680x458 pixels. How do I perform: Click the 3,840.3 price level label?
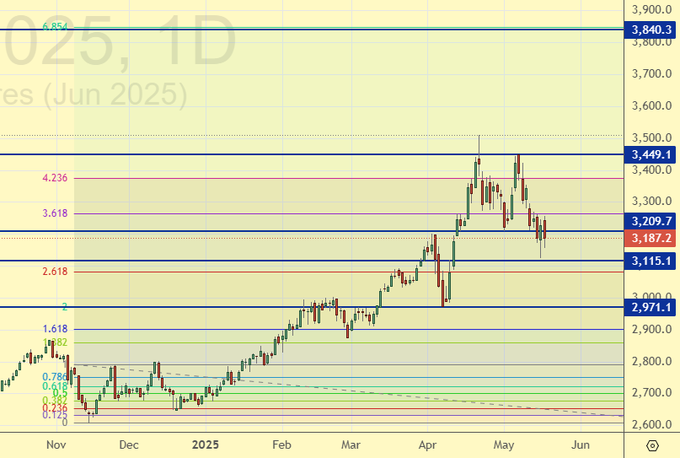click(x=652, y=30)
